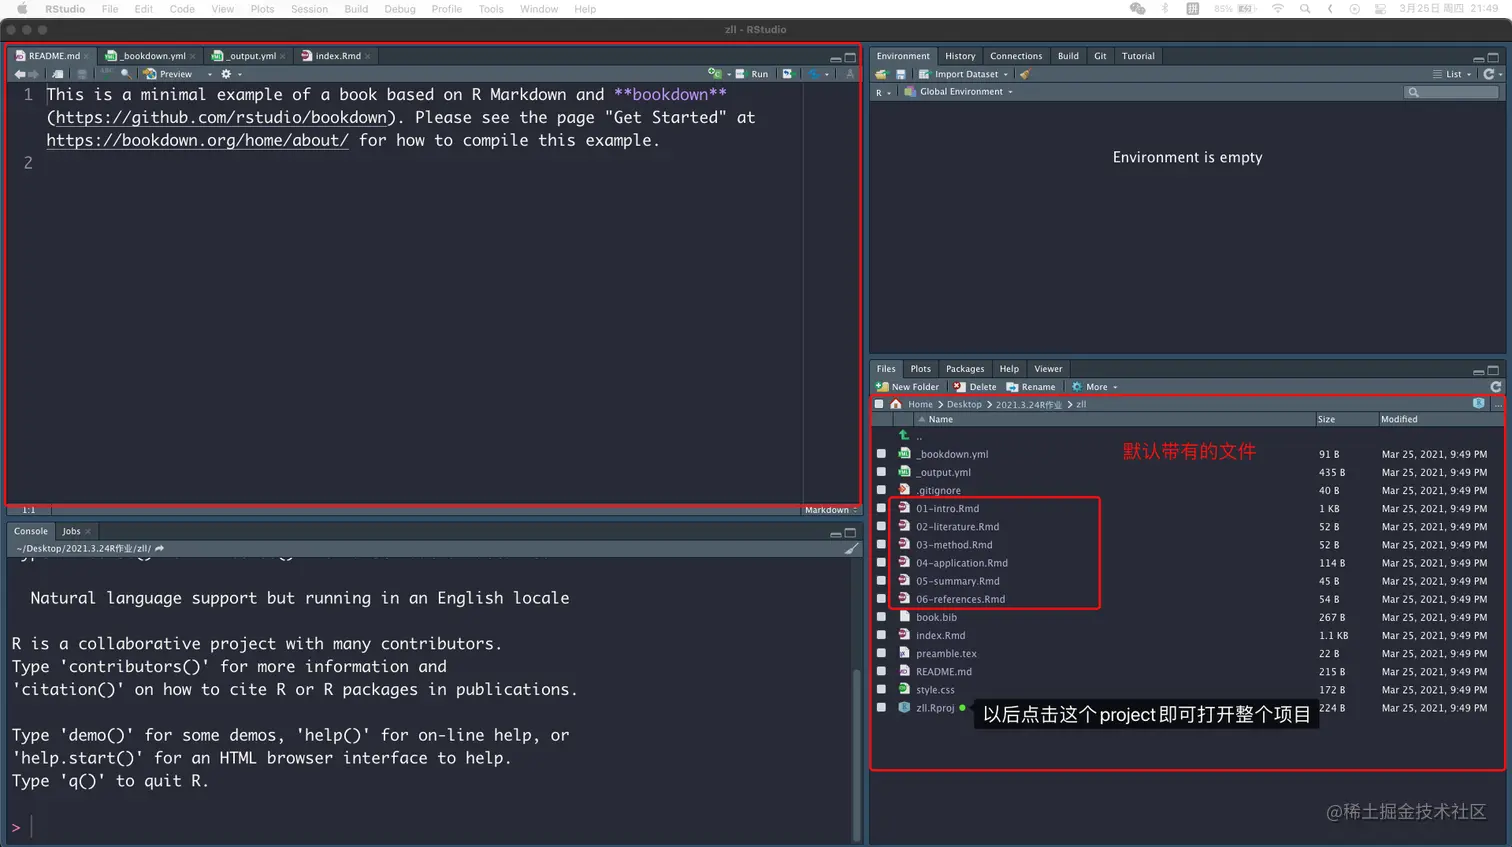1512x847 pixels.
Task: Create a New Folder in Files pane
Action: pos(908,387)
